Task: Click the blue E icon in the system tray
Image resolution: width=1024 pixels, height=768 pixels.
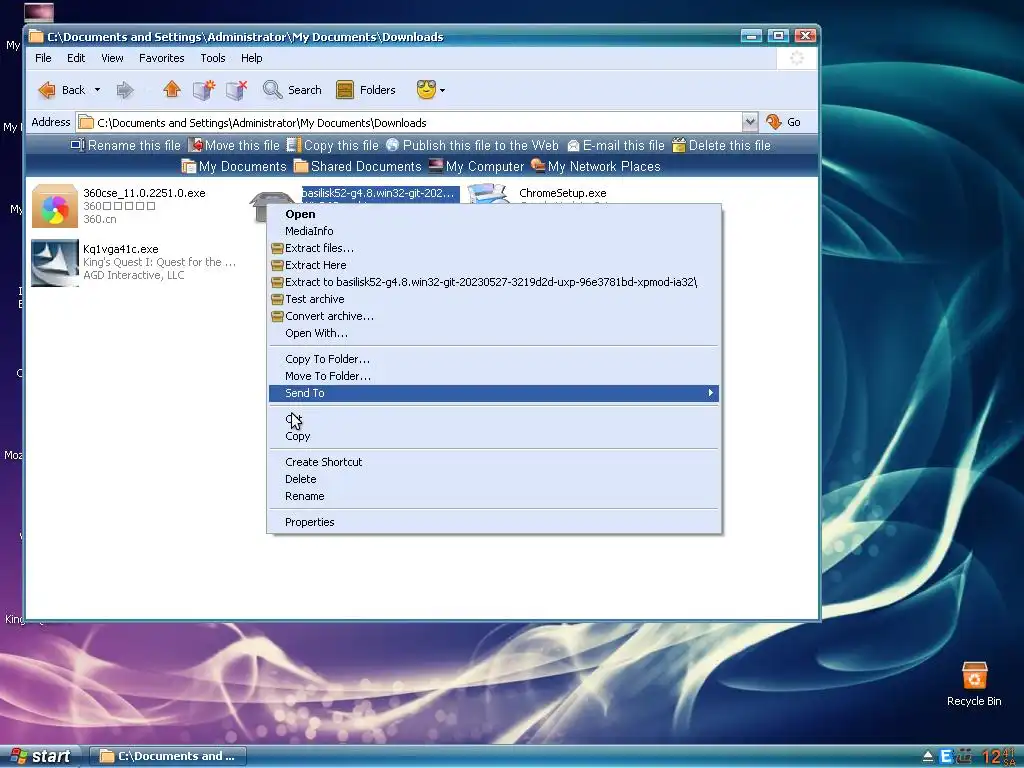Action: point(946,757)
